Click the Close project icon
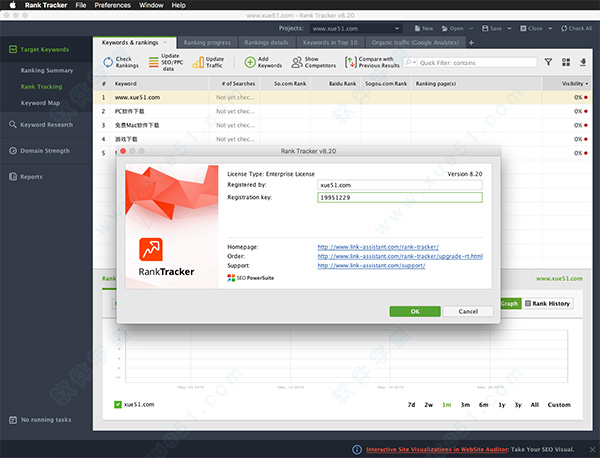This screenshot has height=458, width=600. [523, 28]
